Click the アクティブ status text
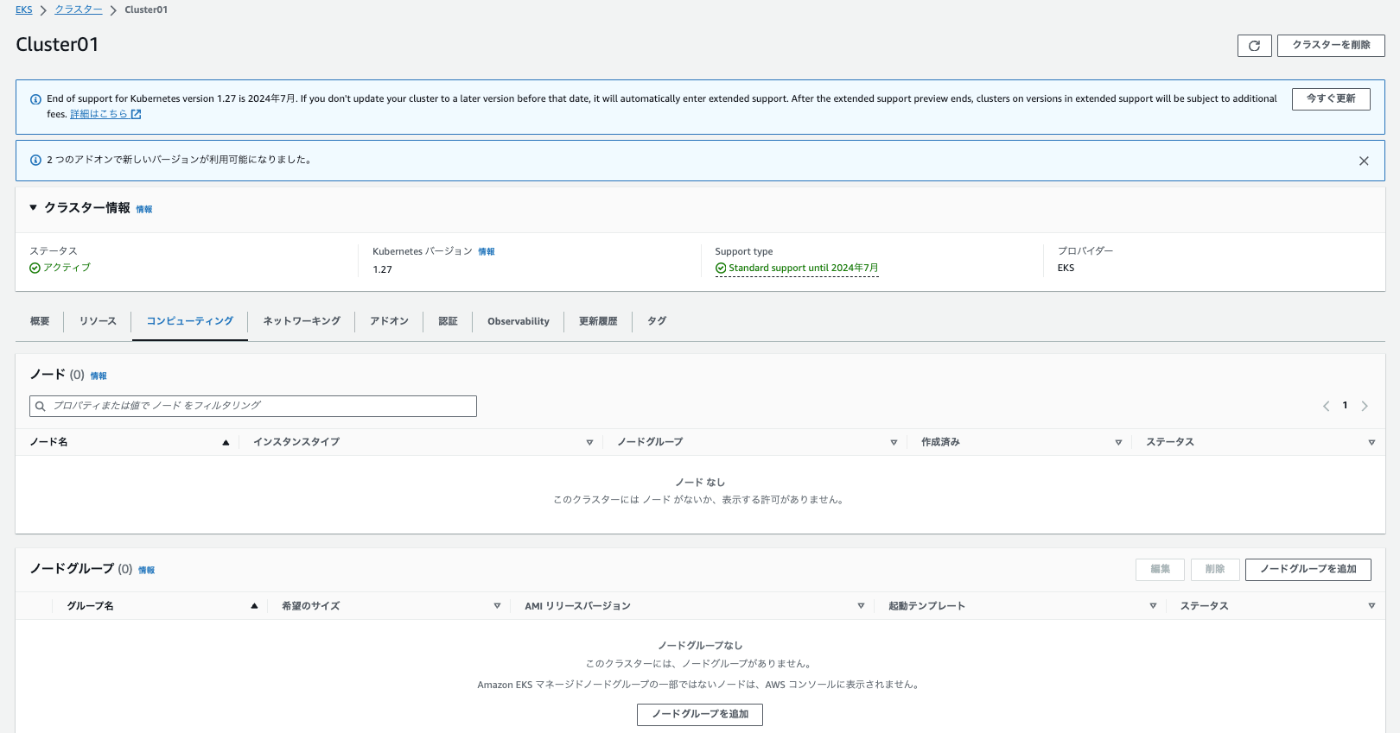 (66, 268)
